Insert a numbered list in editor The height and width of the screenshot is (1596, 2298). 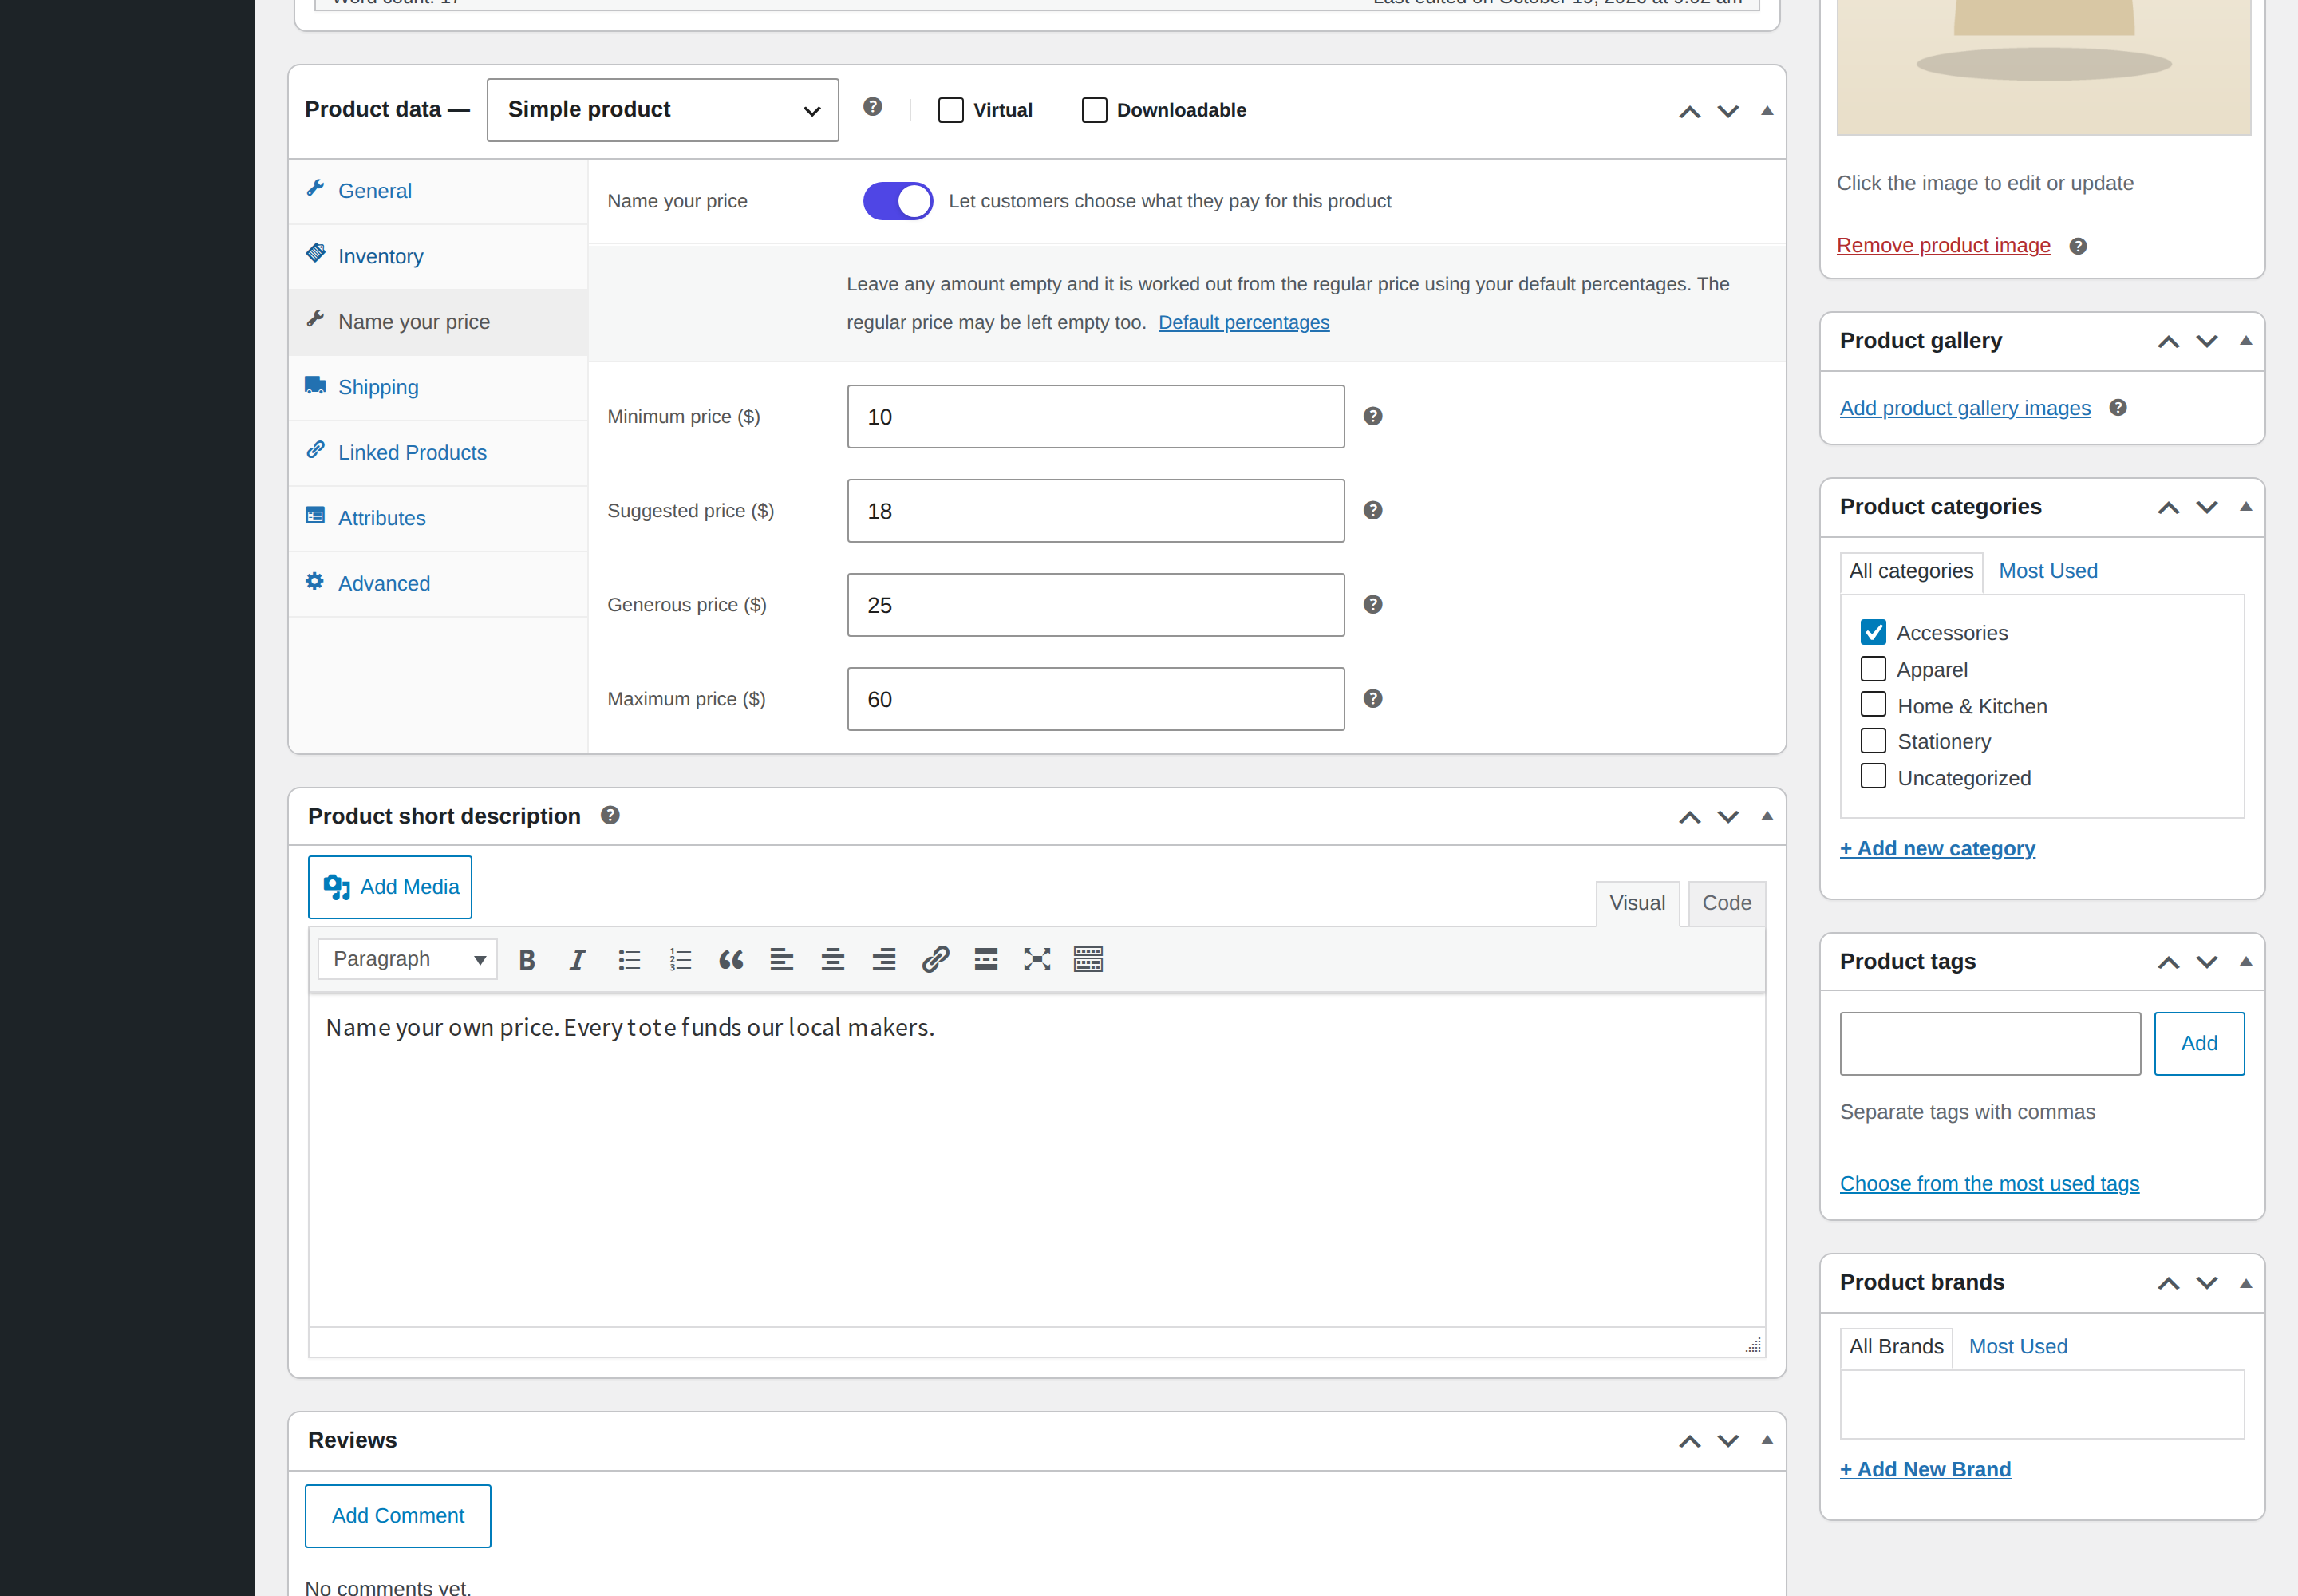tap(680, 960)
